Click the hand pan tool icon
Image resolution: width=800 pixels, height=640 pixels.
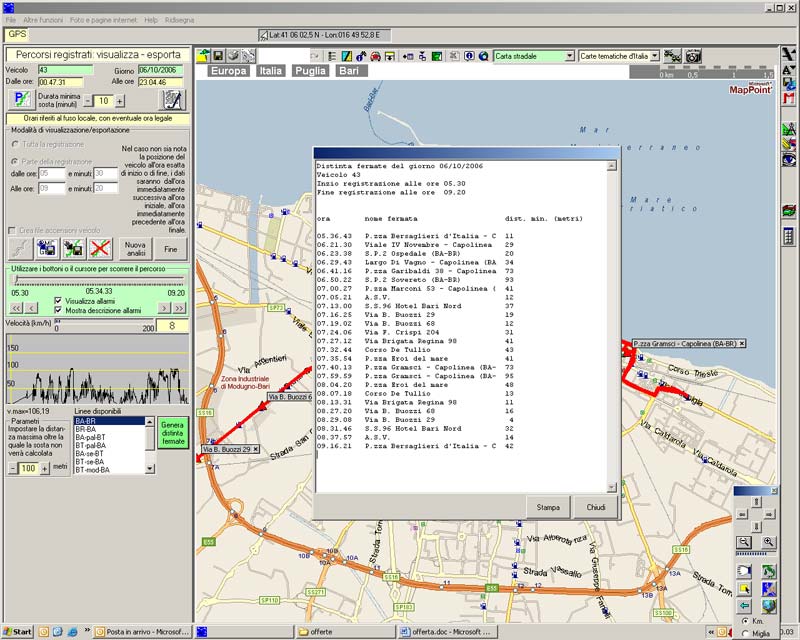point(744,571)
